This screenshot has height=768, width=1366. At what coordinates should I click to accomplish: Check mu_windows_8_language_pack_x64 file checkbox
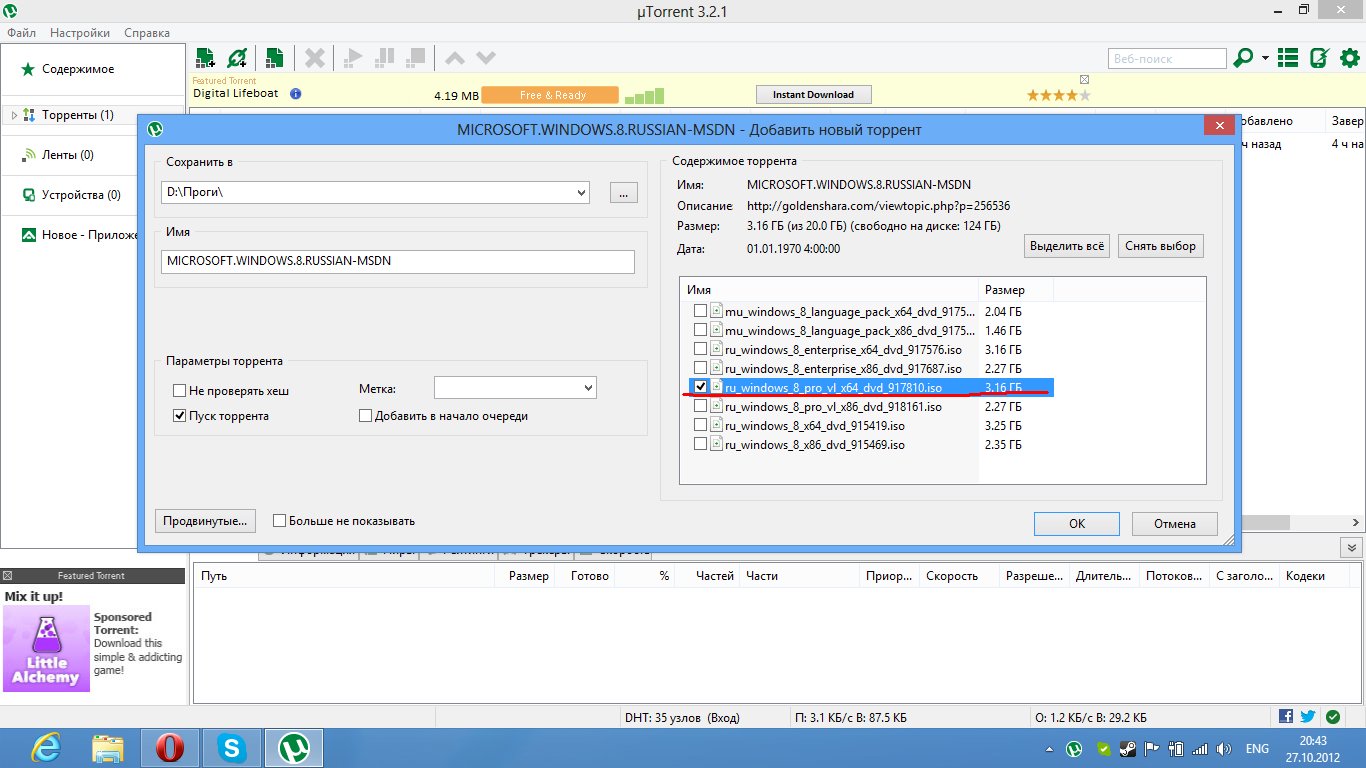(701, 311)
